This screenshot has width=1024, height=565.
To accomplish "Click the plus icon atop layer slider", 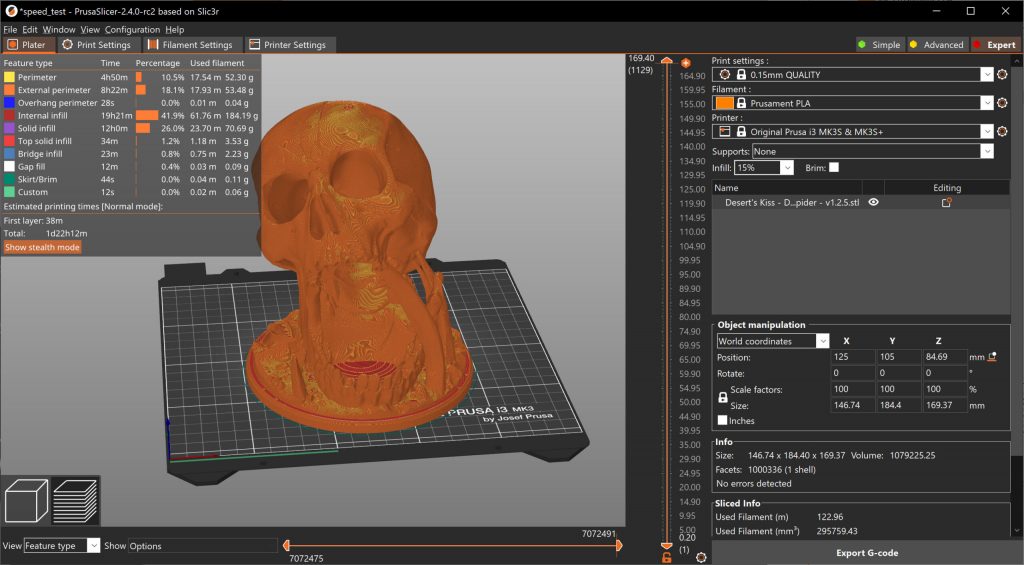I will (x=686, y=63).
